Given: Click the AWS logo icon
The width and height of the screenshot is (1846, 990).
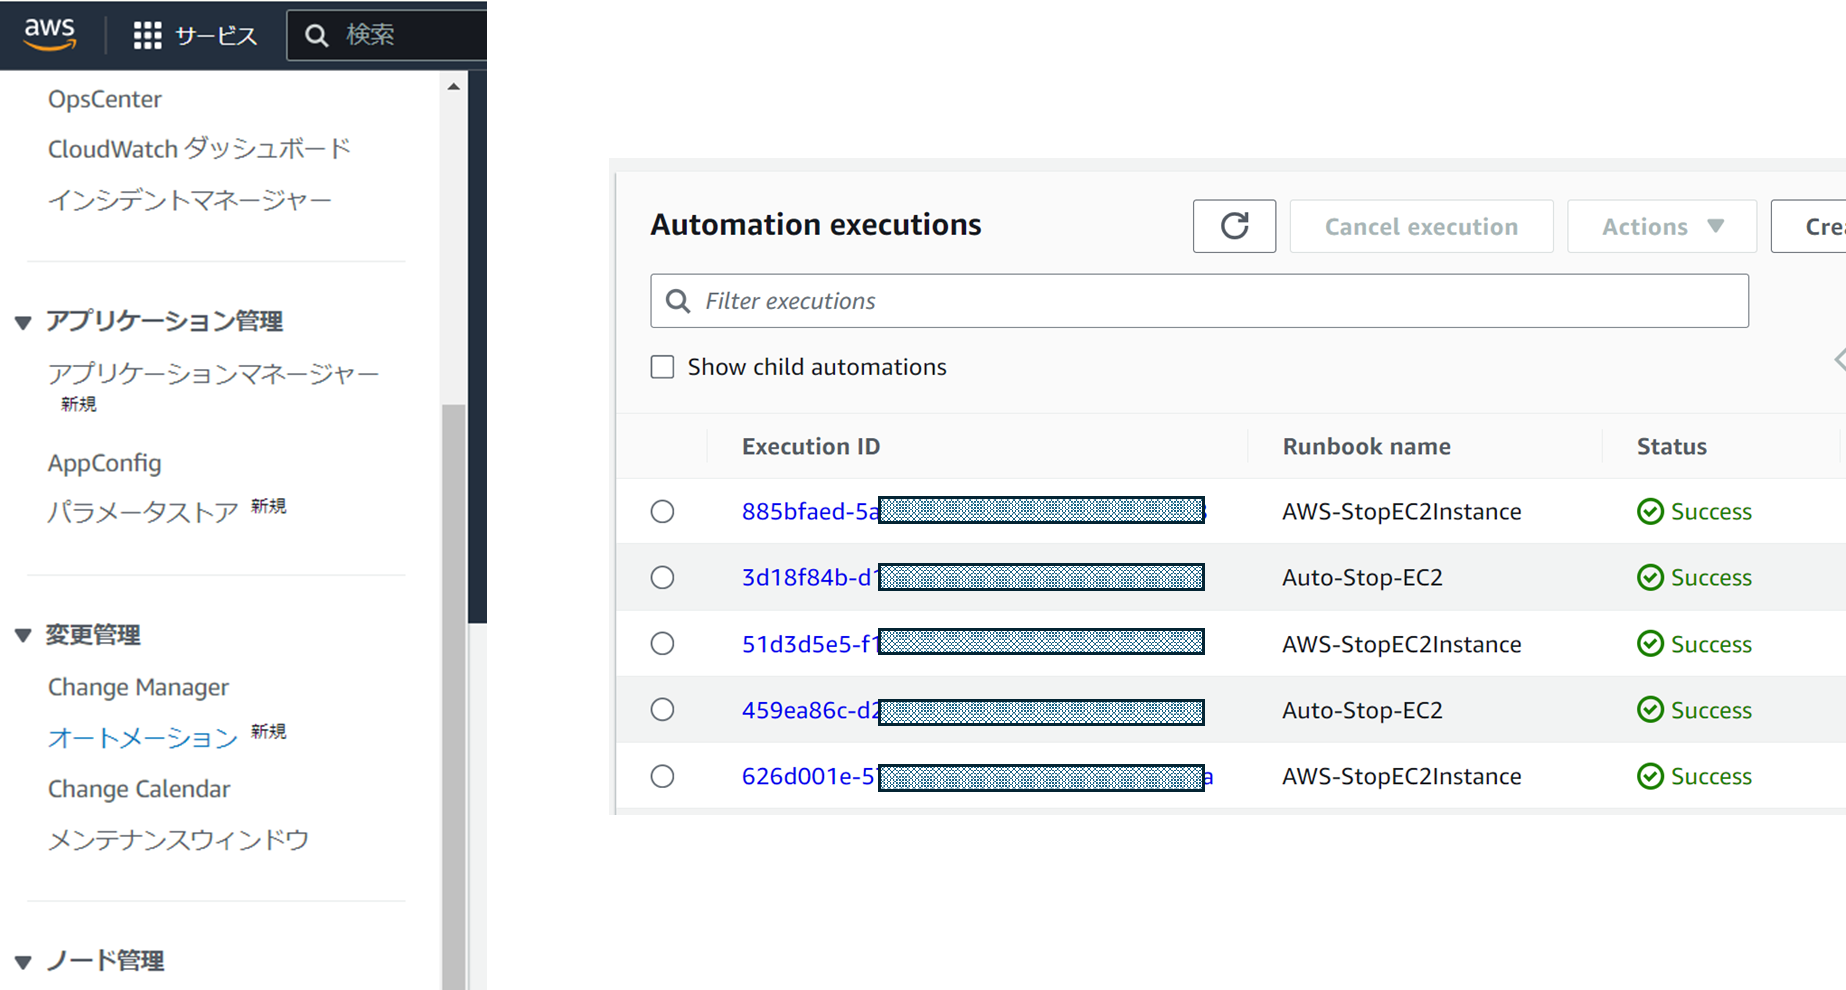Looking at the screenshot, I should (50, 33).
